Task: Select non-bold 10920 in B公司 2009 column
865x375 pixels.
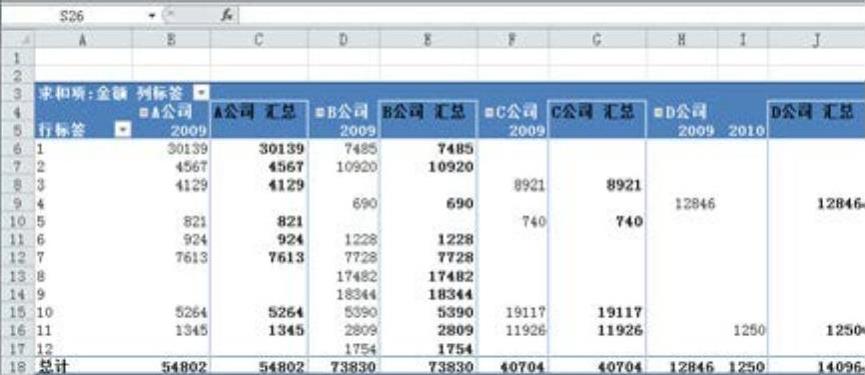Action: tap(356, 166)
